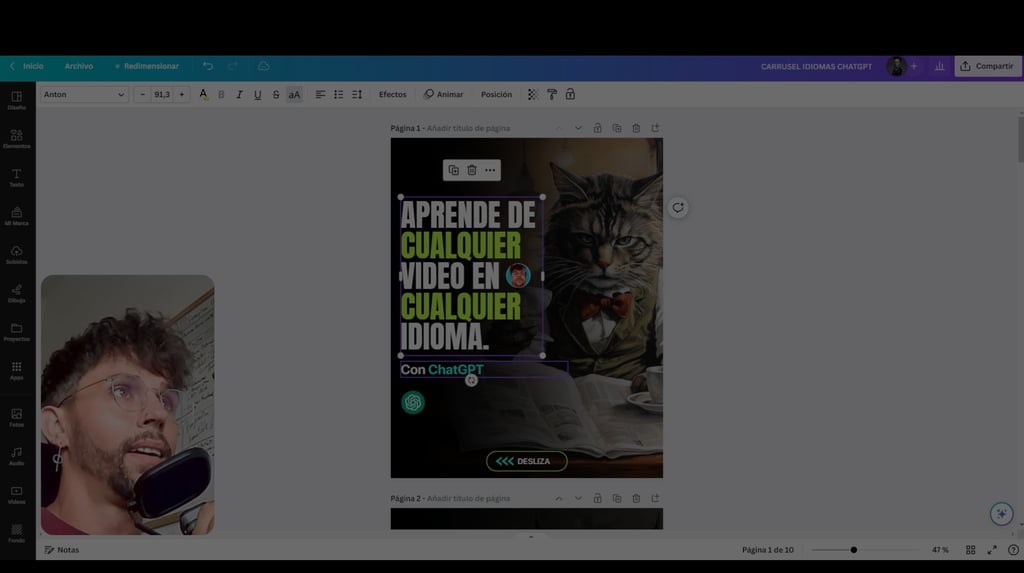Image resolution: width=1024 pixels, height=573 pixels.
Task: Open the Audio panel
Action: pyautogui.click(x=16, y=455)
